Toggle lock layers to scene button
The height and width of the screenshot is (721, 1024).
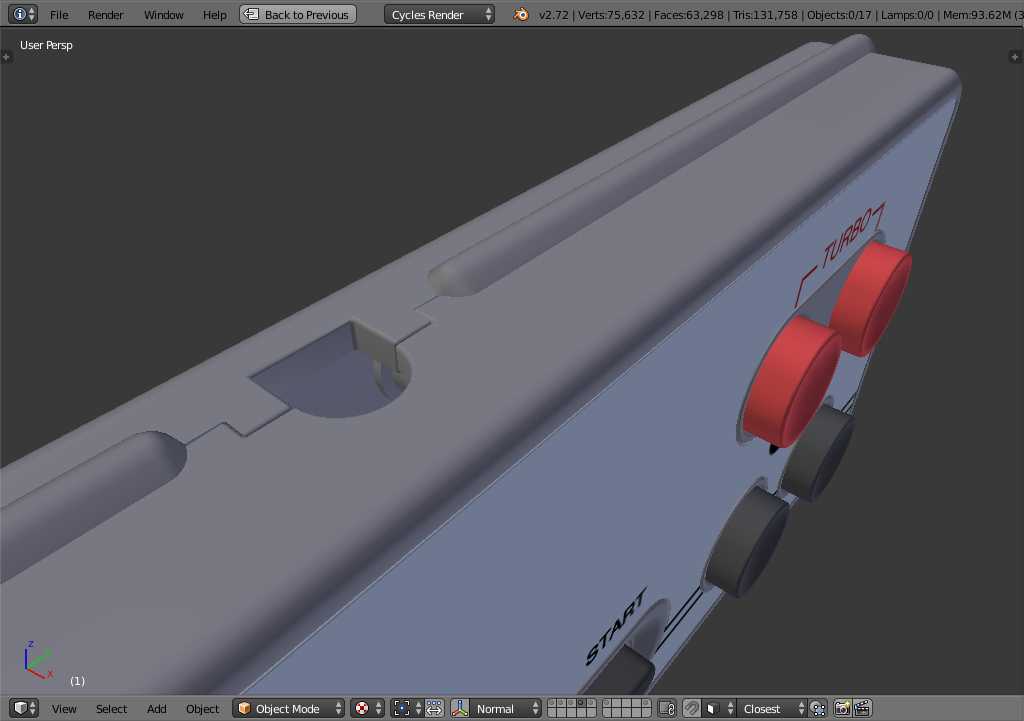tap(666, 708)
